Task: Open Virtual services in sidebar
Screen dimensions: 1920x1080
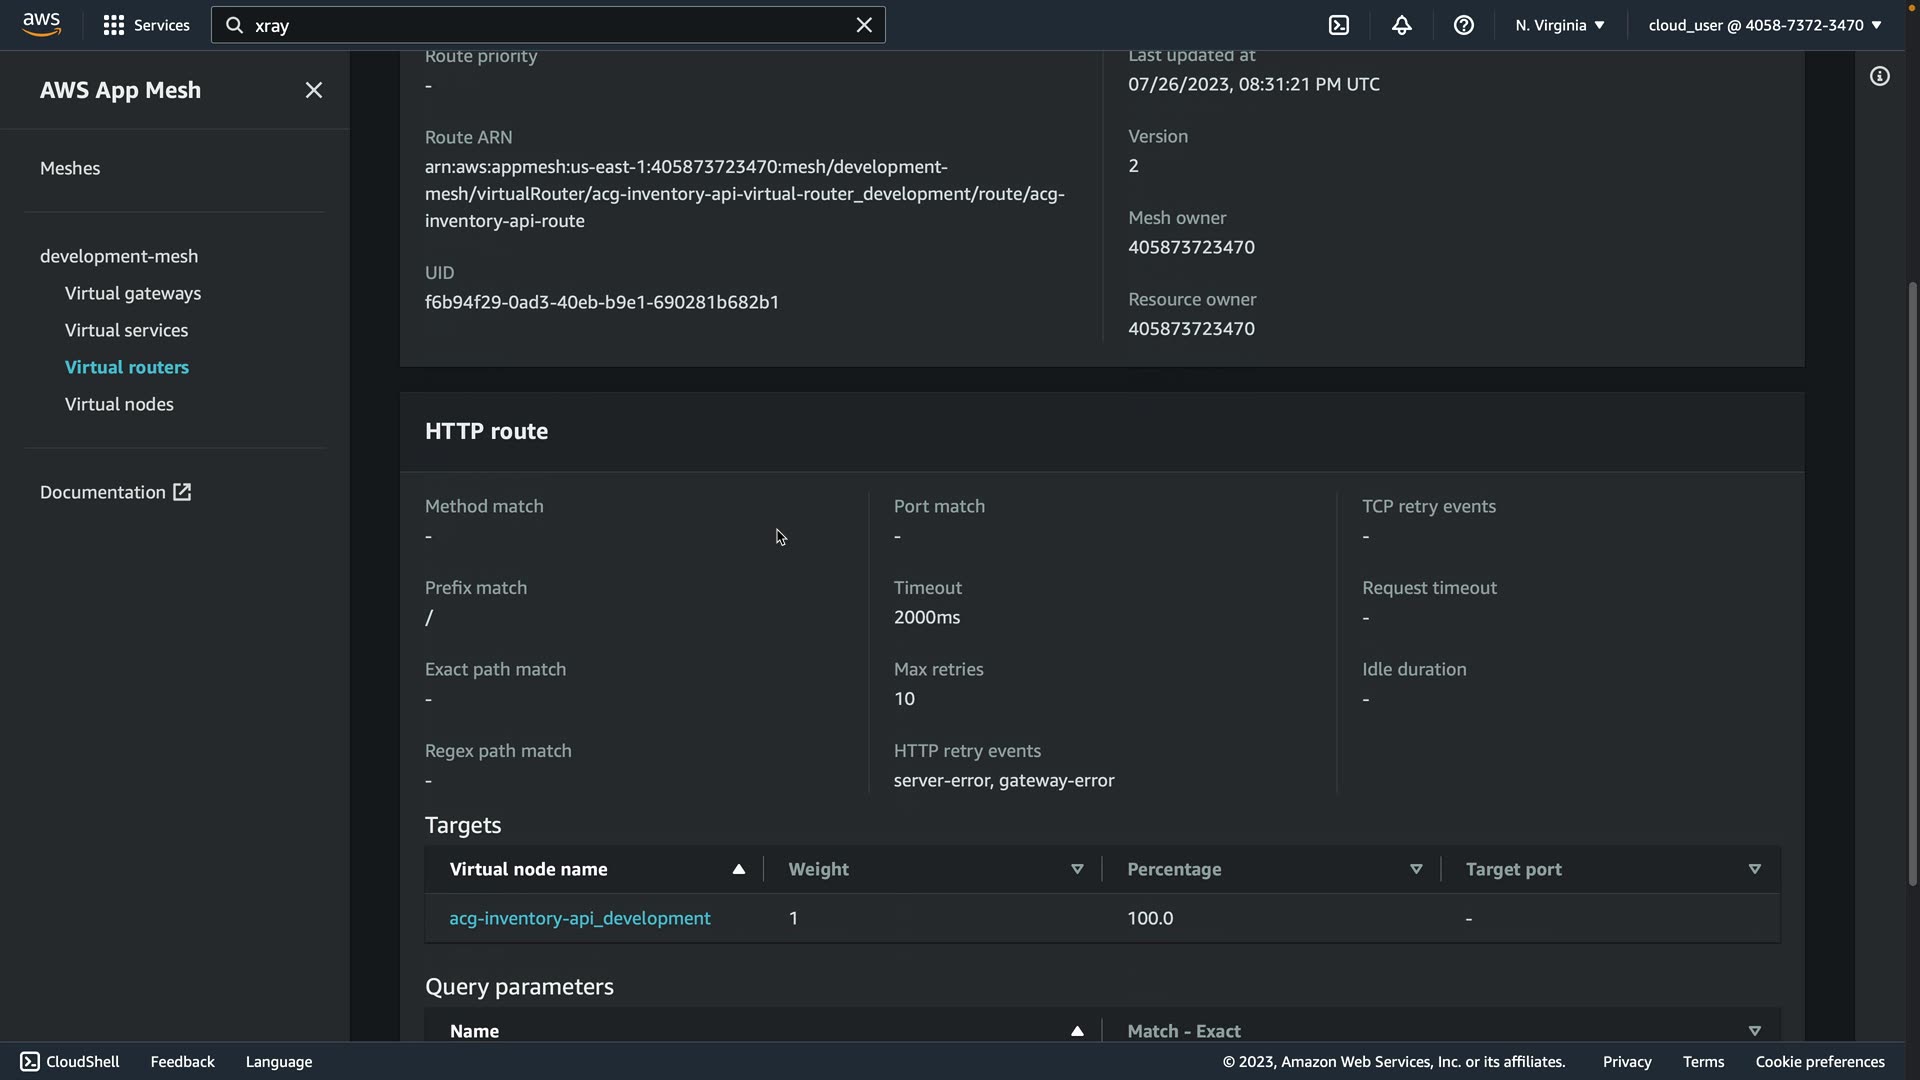Action: (126, 330)
